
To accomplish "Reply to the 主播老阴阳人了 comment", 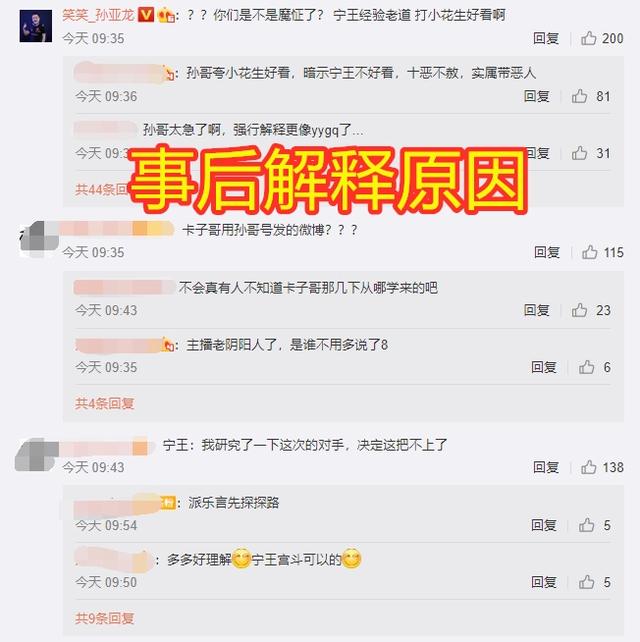I will click(544, 367).
